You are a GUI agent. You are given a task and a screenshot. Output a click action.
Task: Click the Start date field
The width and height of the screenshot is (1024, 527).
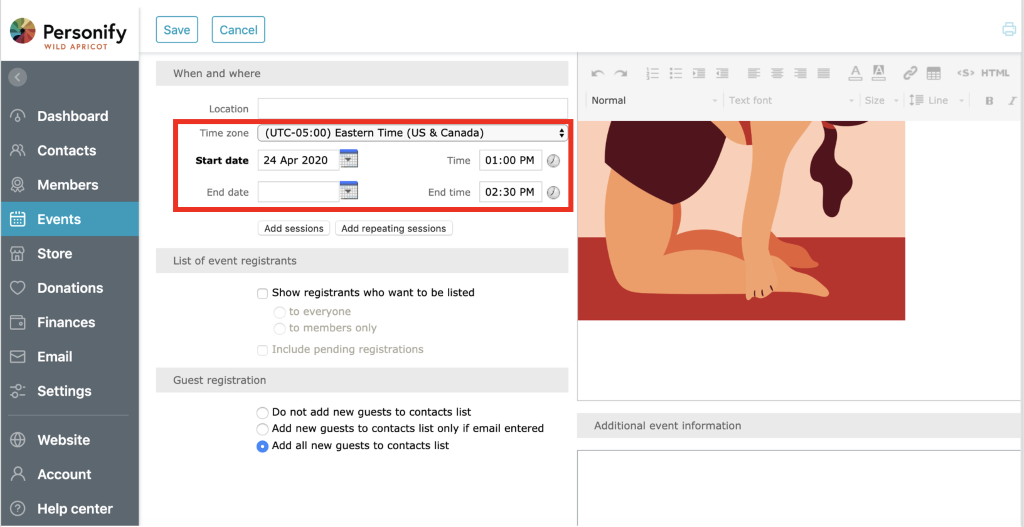click(298, 161)
